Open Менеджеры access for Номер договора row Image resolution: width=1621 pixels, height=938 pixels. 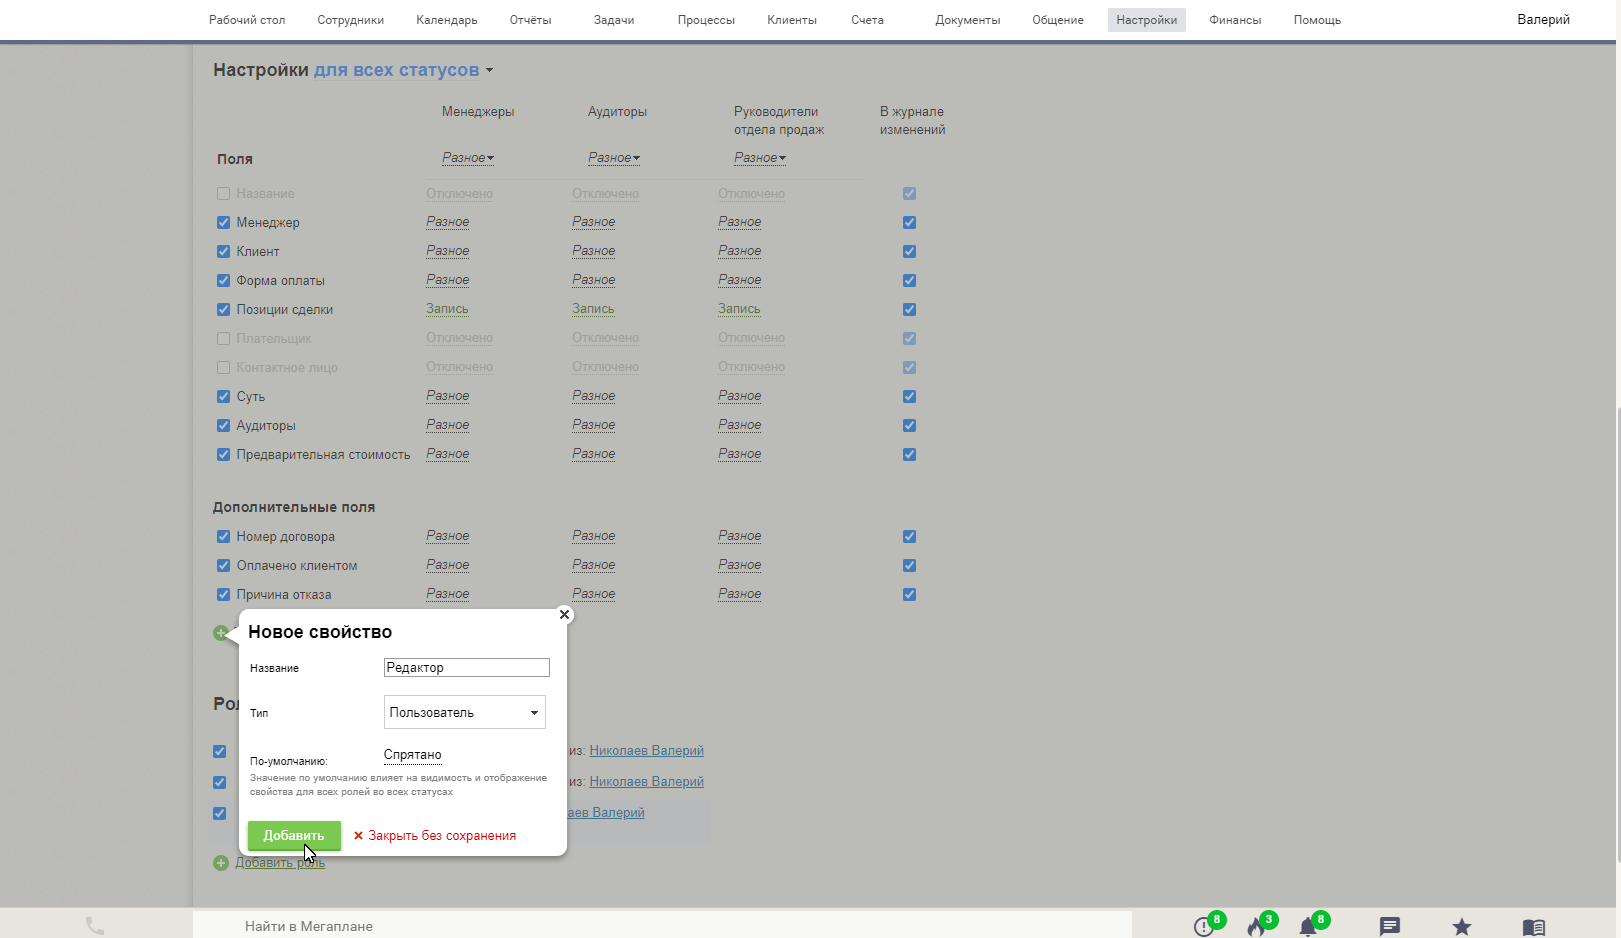[x=448, y=536]
